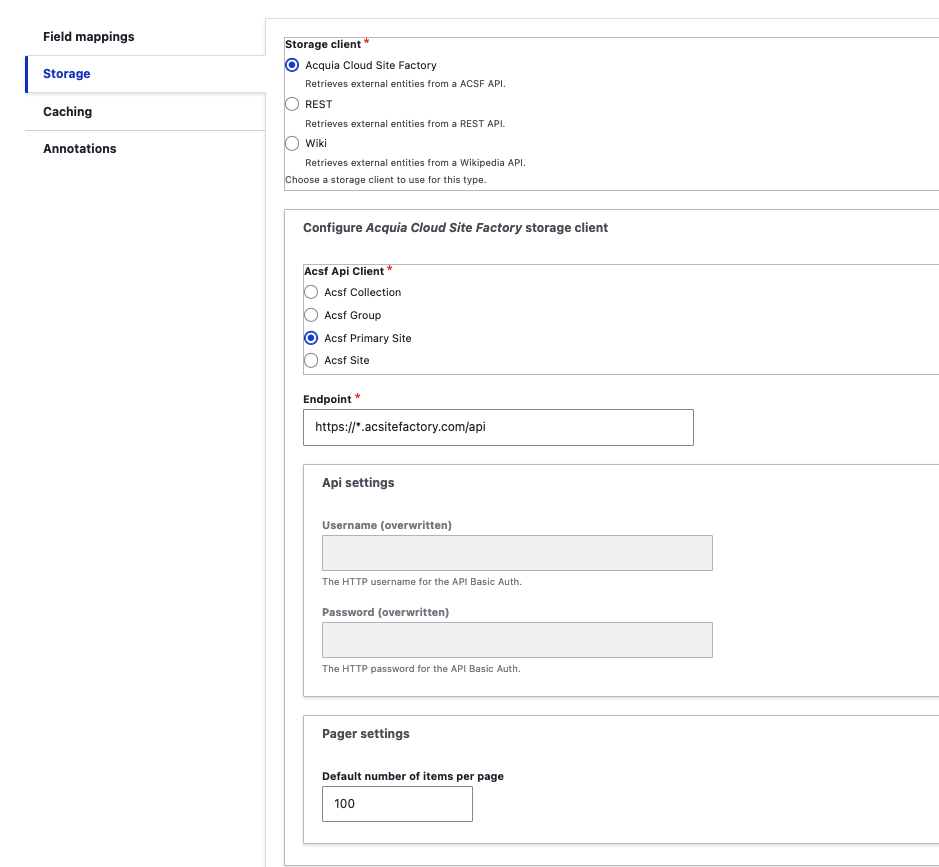Choose the REST storage client option
Screen dimensions: 939x867
point(292,104)
